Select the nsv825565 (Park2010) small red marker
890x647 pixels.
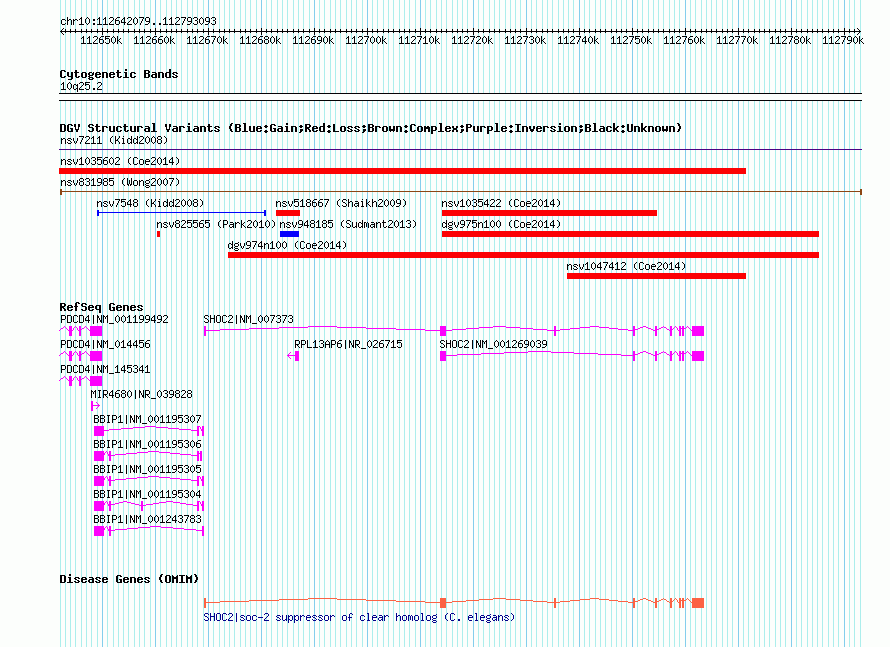pyautogui.click(x=158, y=234)
